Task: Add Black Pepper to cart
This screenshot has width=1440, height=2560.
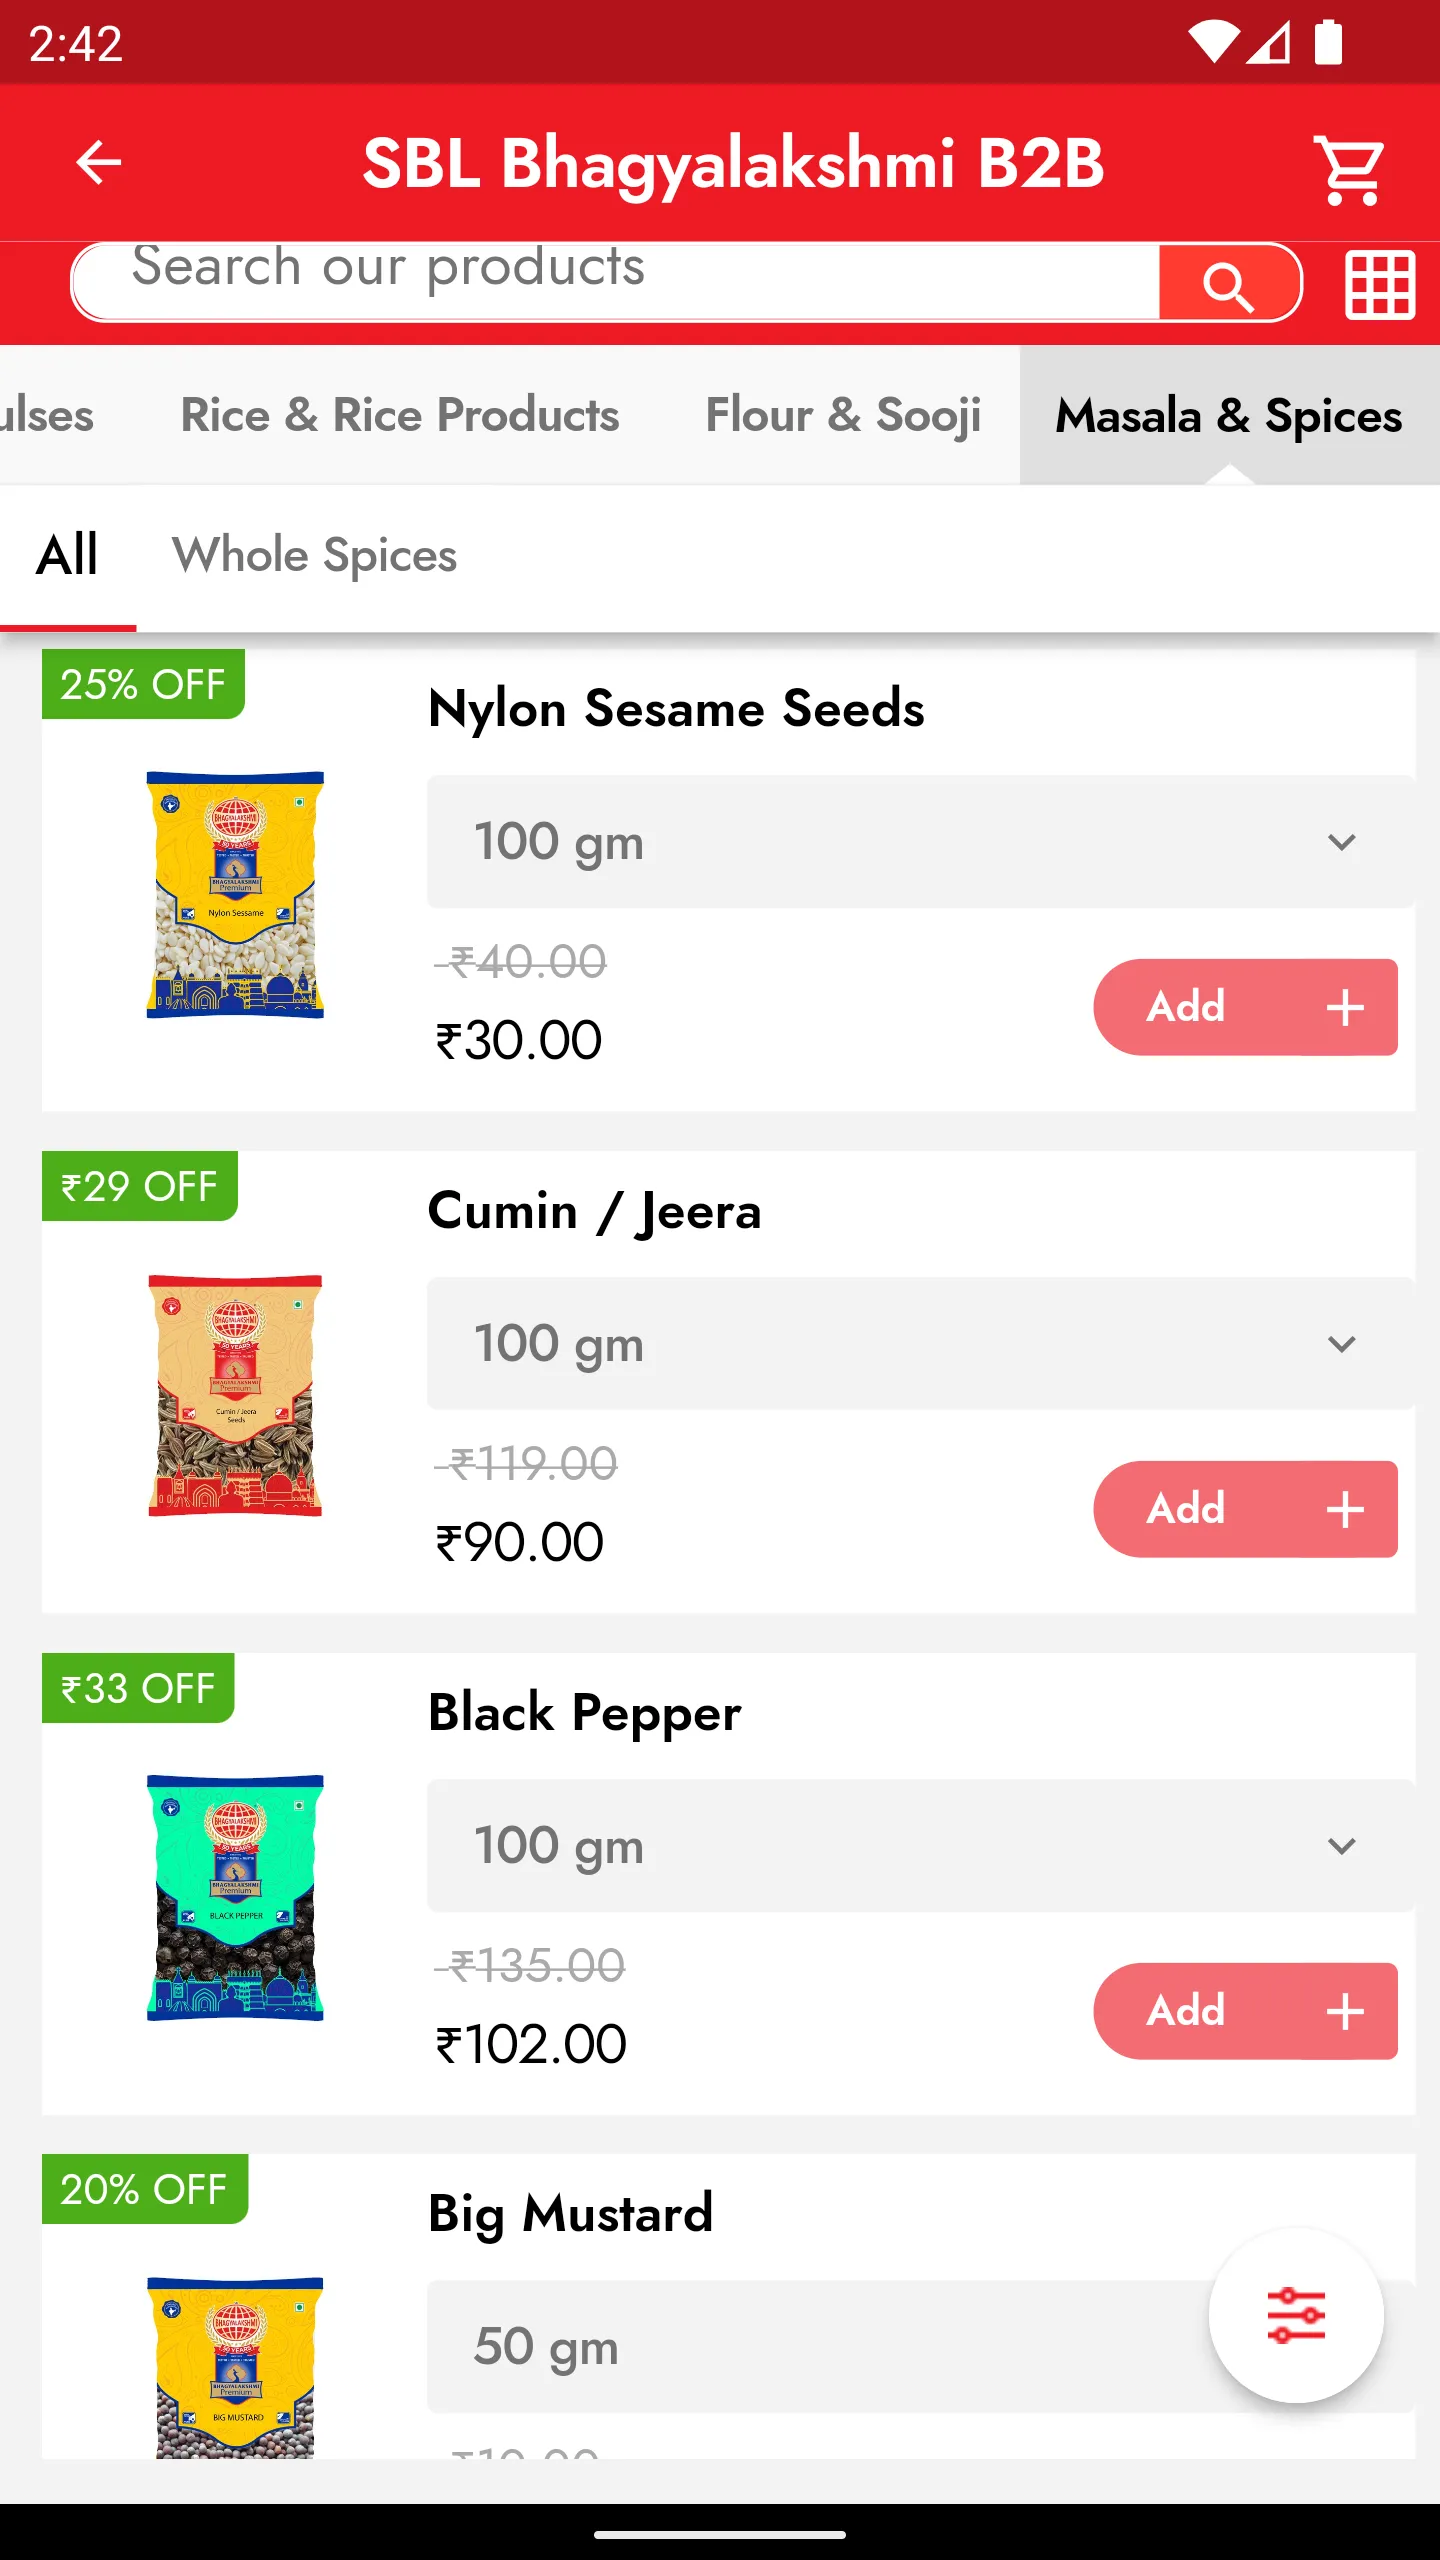Action: (1245, 2011)
